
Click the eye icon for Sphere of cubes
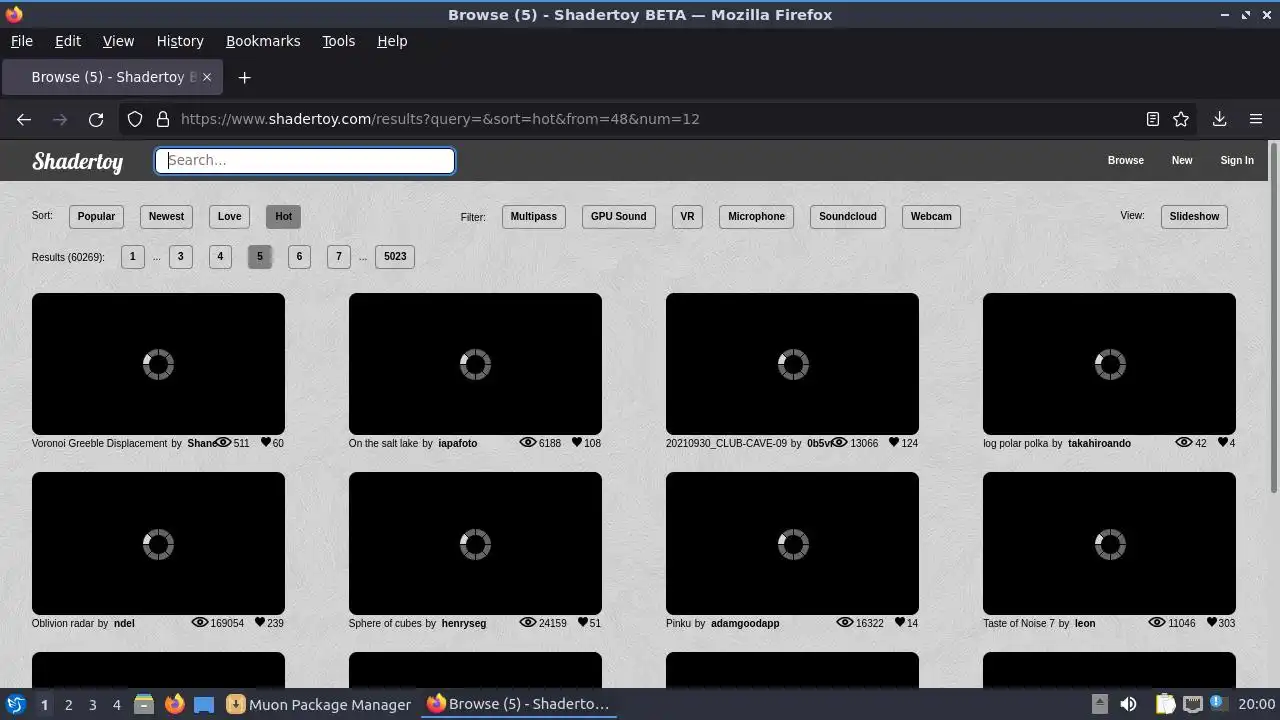pos(528,622)
